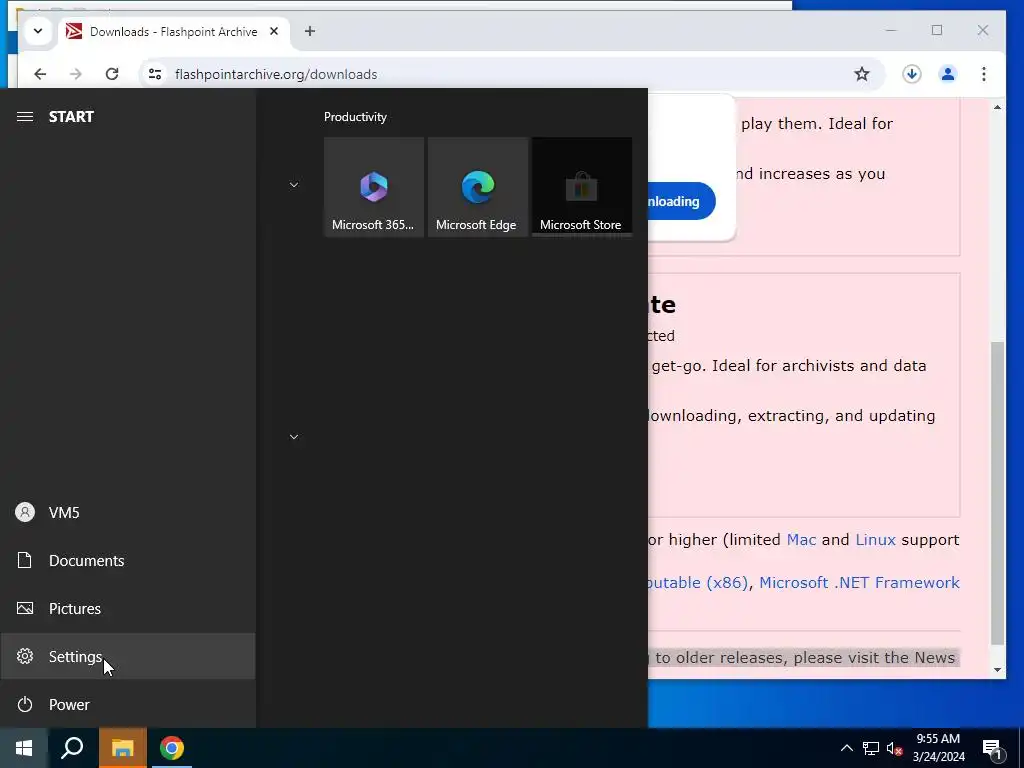
Task: Go back in the Chrome browser
Action: tap(40, 74)
